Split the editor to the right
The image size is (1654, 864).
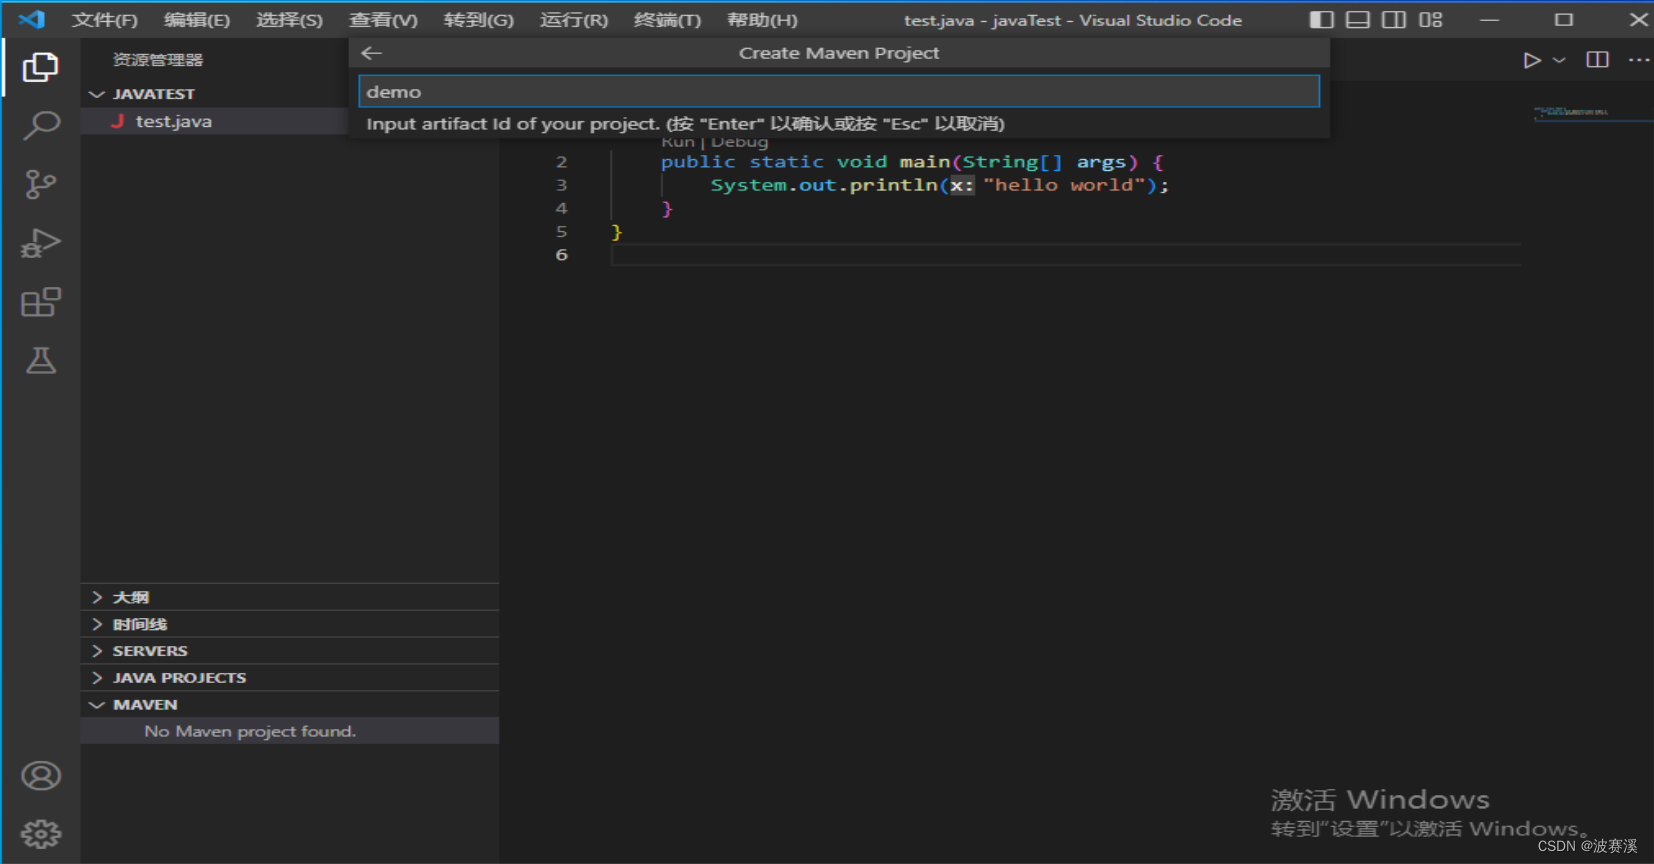[x=1597, y=60]
